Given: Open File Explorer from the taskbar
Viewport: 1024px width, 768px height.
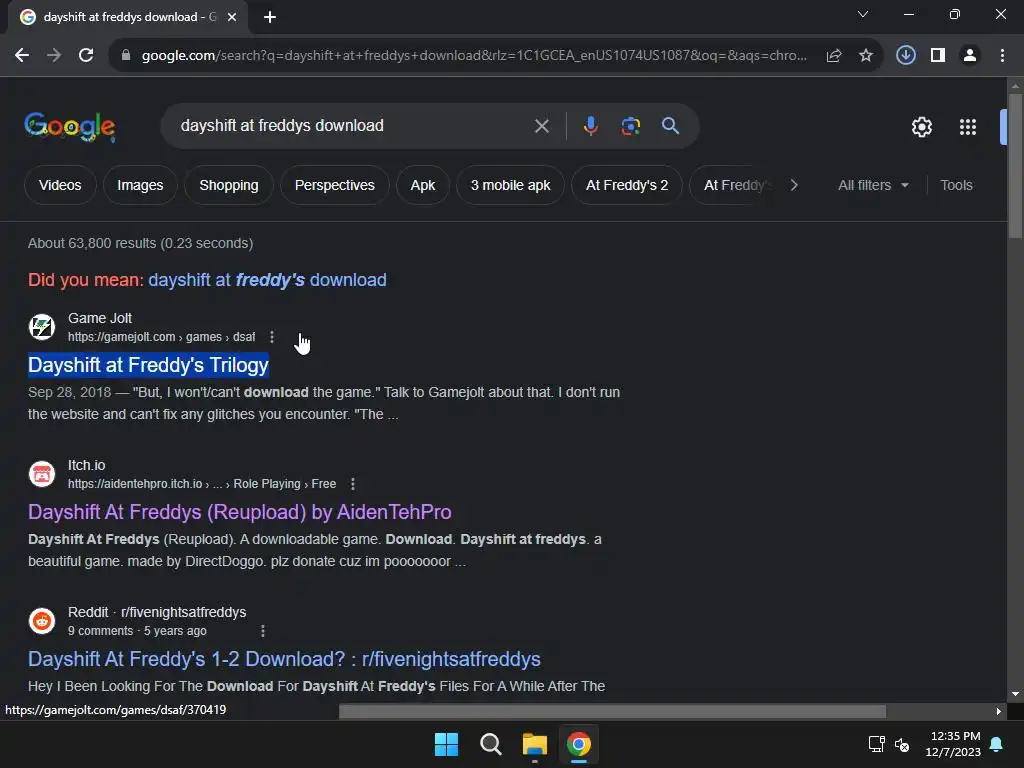Looking at the screenshot, I should 534,744.
